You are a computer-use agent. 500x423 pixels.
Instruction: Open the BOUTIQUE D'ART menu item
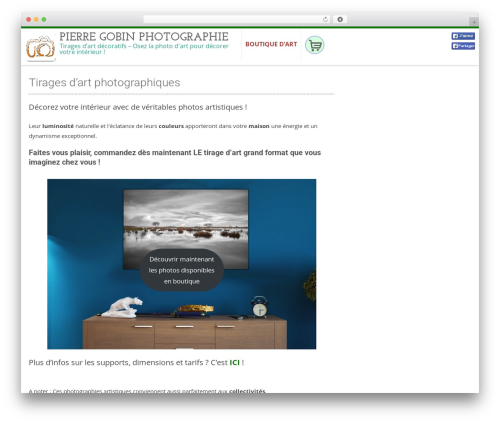click(x=271, y=44)
